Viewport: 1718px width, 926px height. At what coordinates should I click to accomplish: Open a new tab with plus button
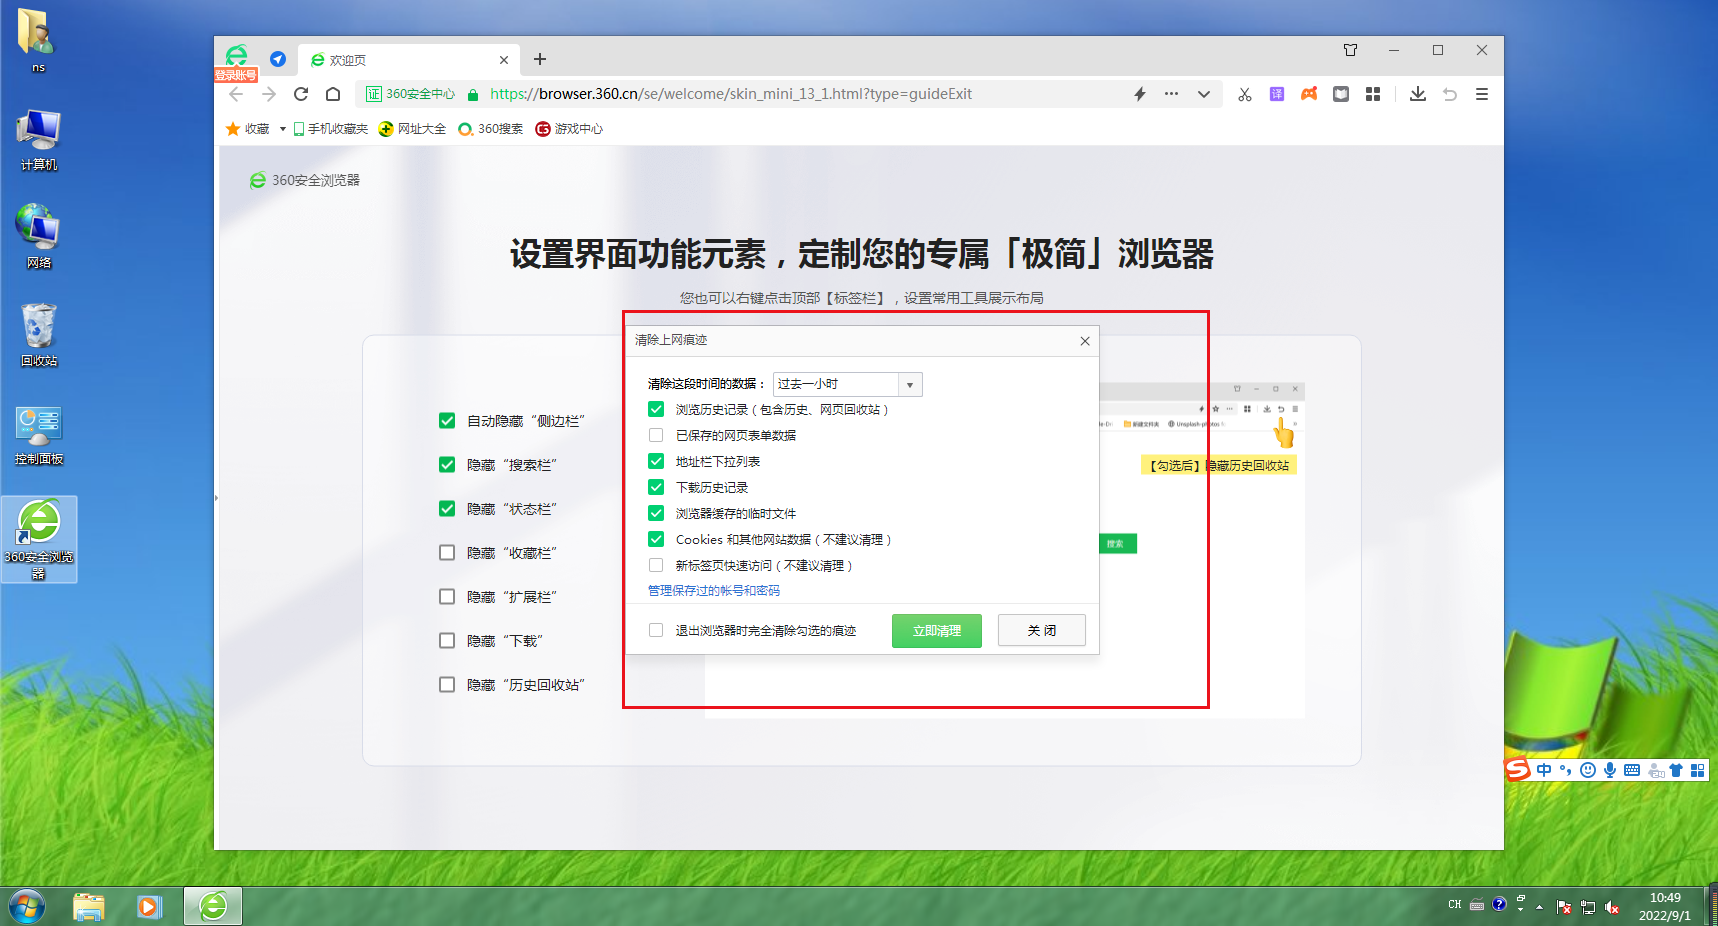540,59
